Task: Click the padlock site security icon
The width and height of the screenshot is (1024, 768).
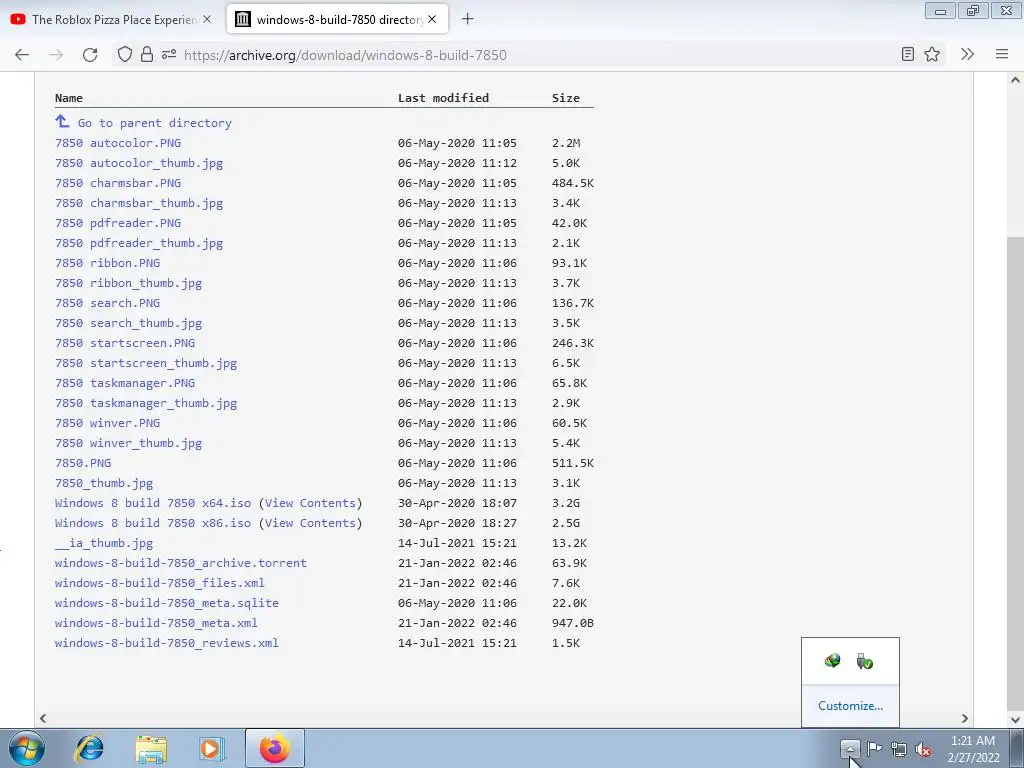Action: [147, 55]
